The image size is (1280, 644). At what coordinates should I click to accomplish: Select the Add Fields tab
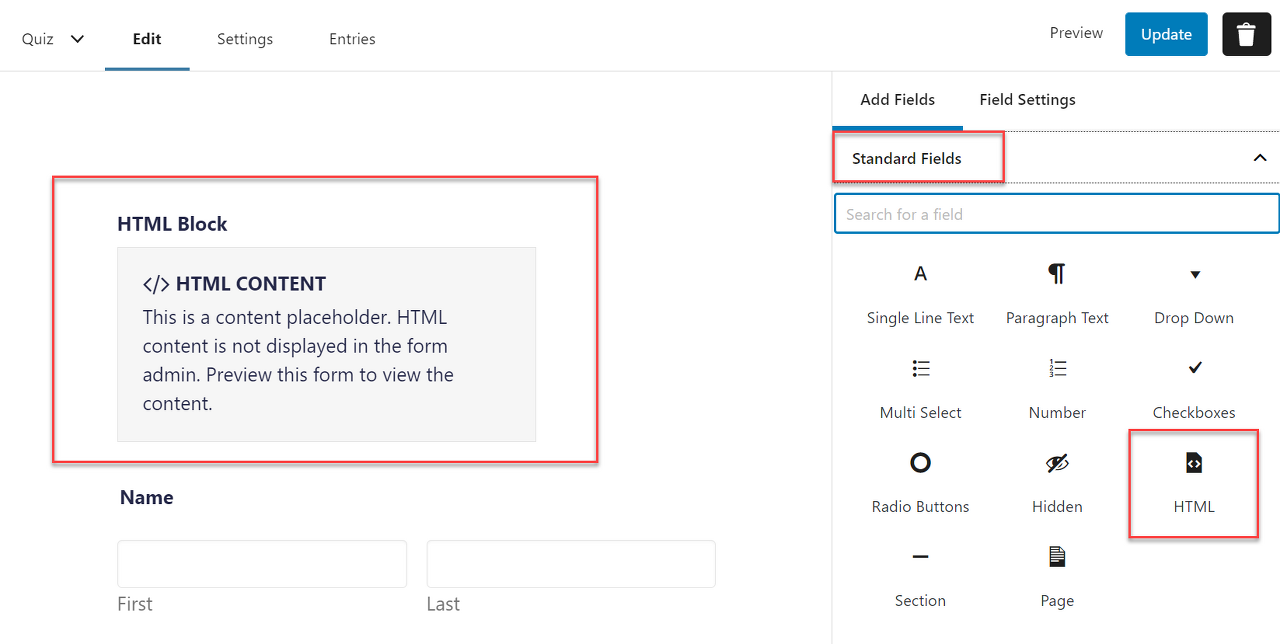(x=898, y=100)
